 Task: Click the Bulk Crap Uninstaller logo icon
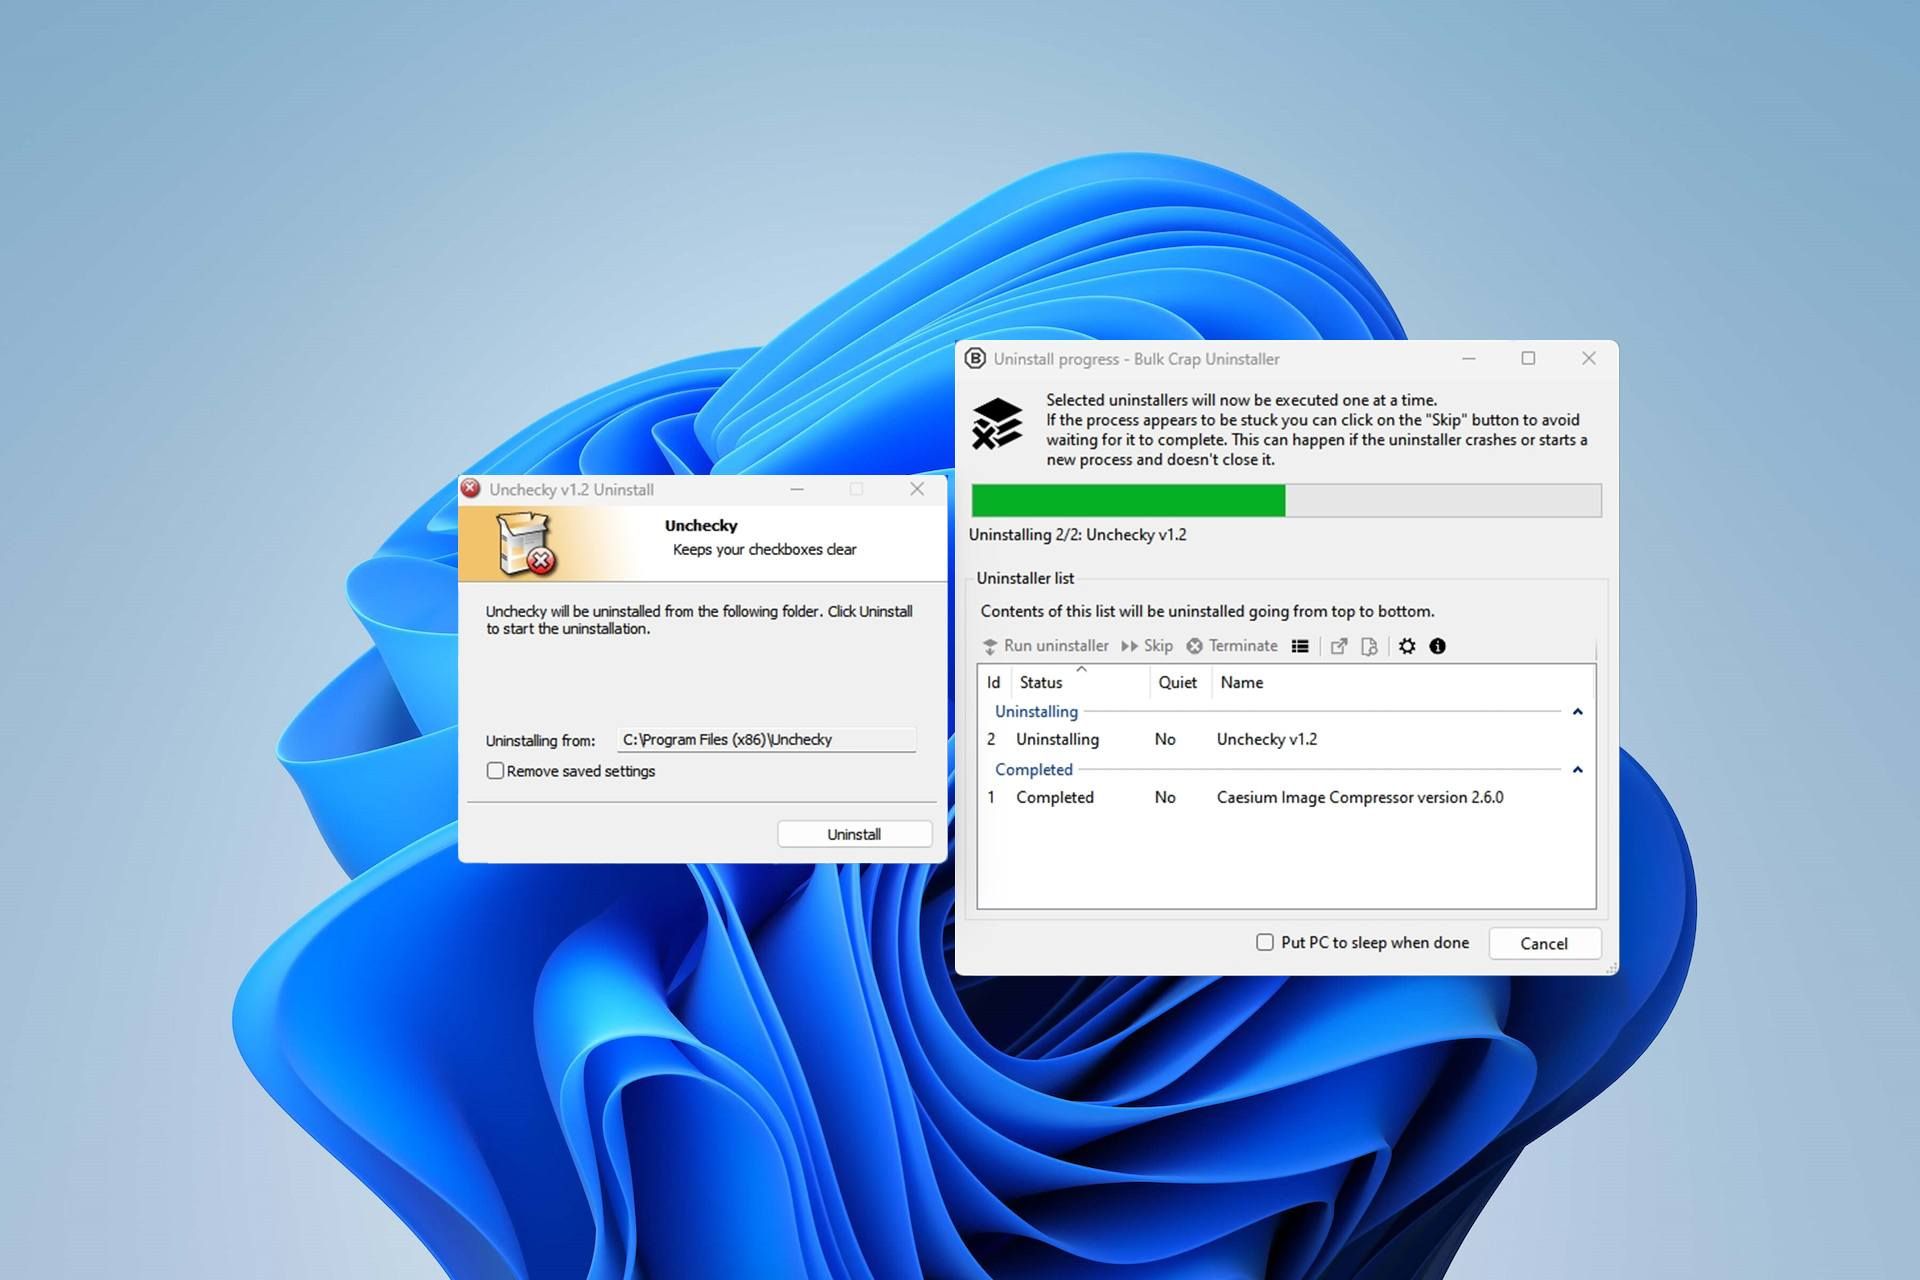coord(975,358)
